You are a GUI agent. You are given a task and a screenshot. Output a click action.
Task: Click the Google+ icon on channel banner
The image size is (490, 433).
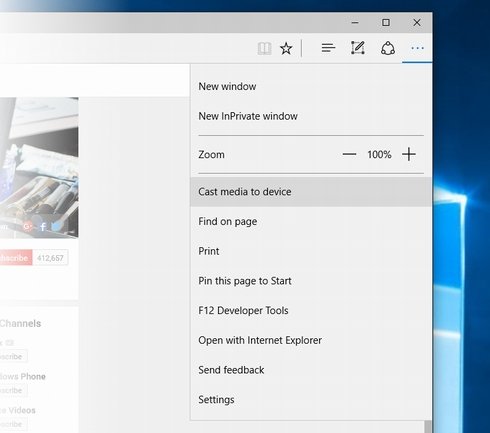coord(28,226)
